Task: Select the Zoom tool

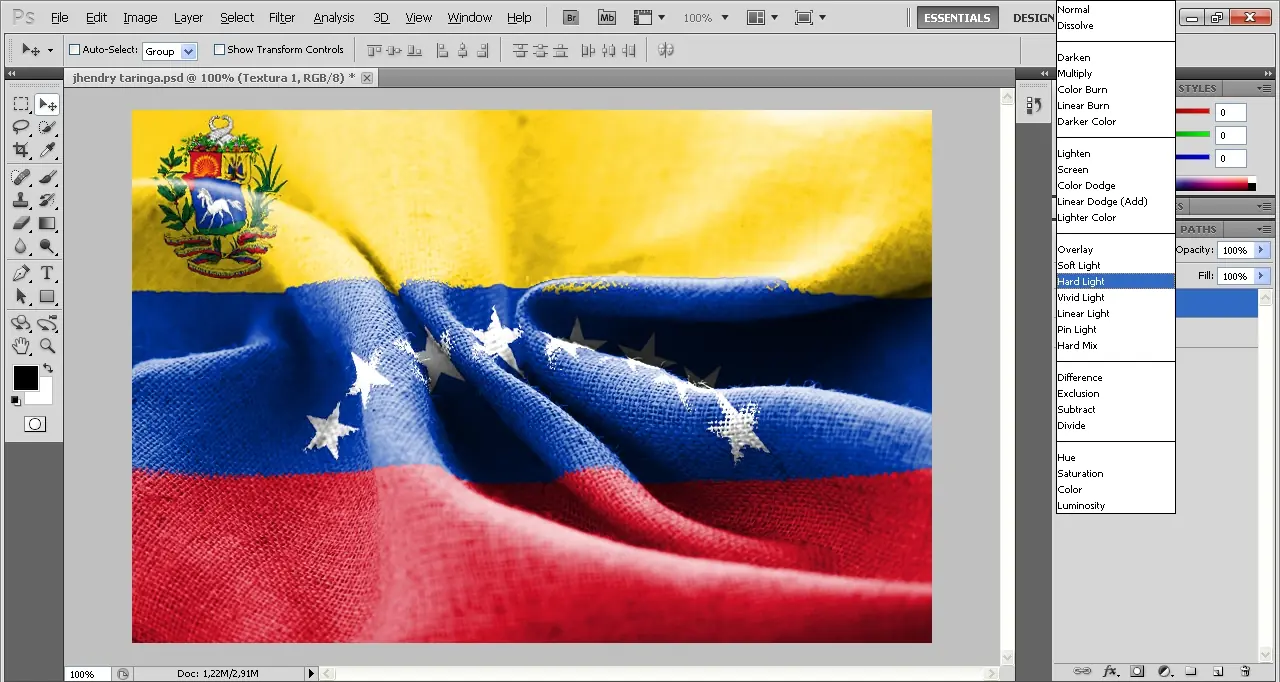Action: [47, 346]
